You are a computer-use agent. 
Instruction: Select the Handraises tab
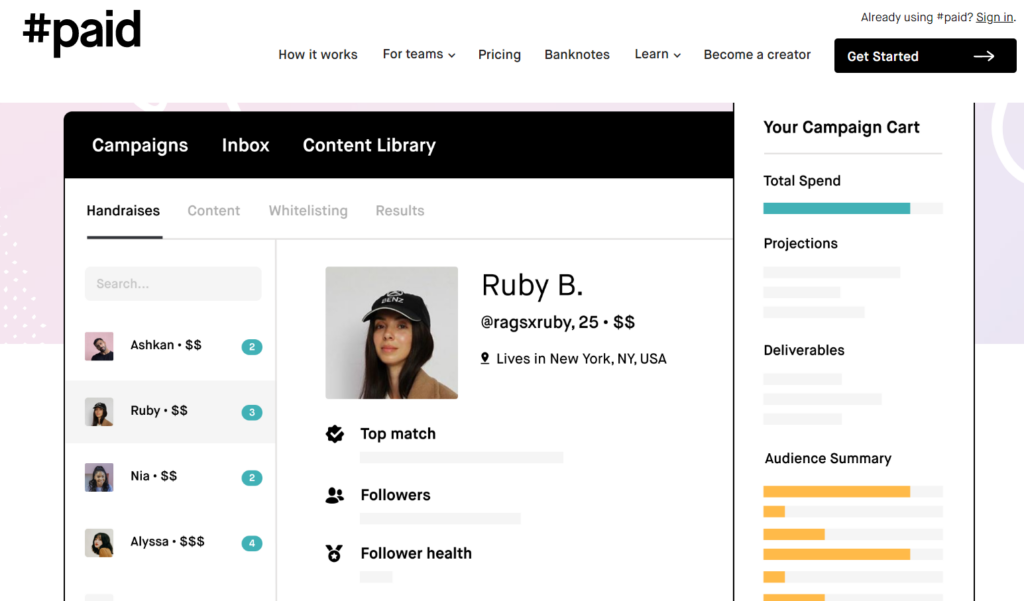pos(123,211)
